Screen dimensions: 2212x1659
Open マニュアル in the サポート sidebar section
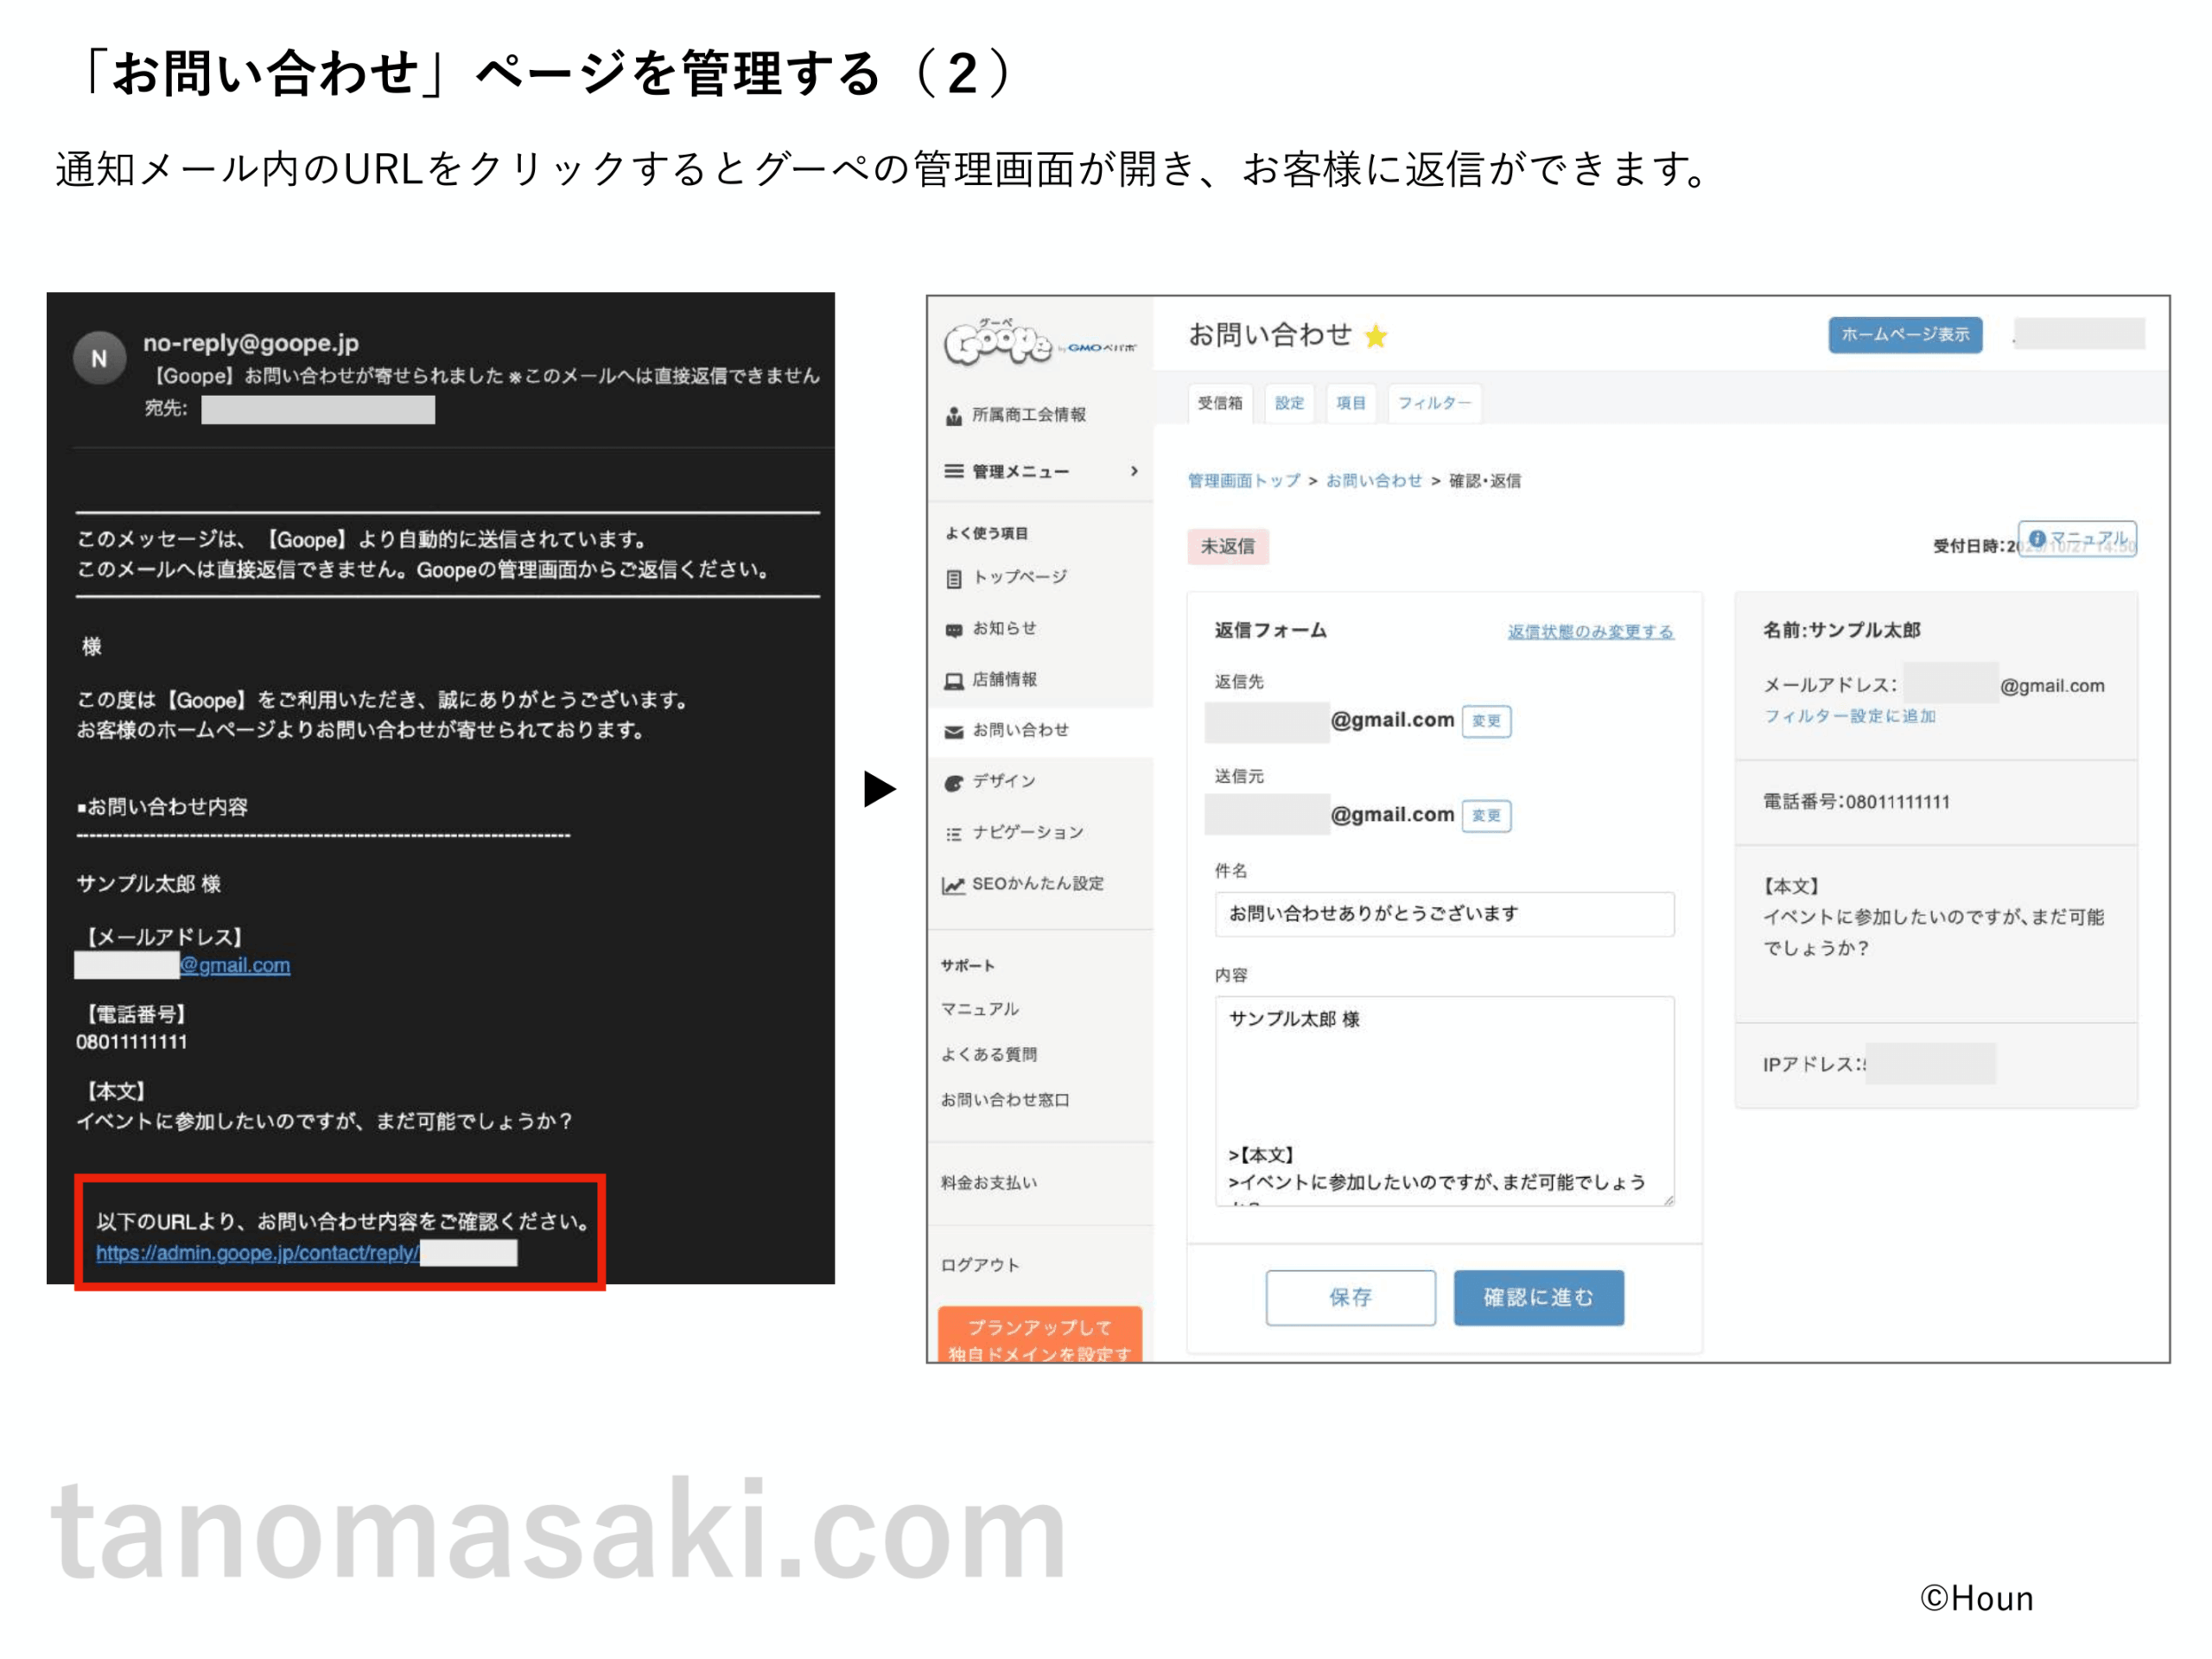click(979, 1009)
